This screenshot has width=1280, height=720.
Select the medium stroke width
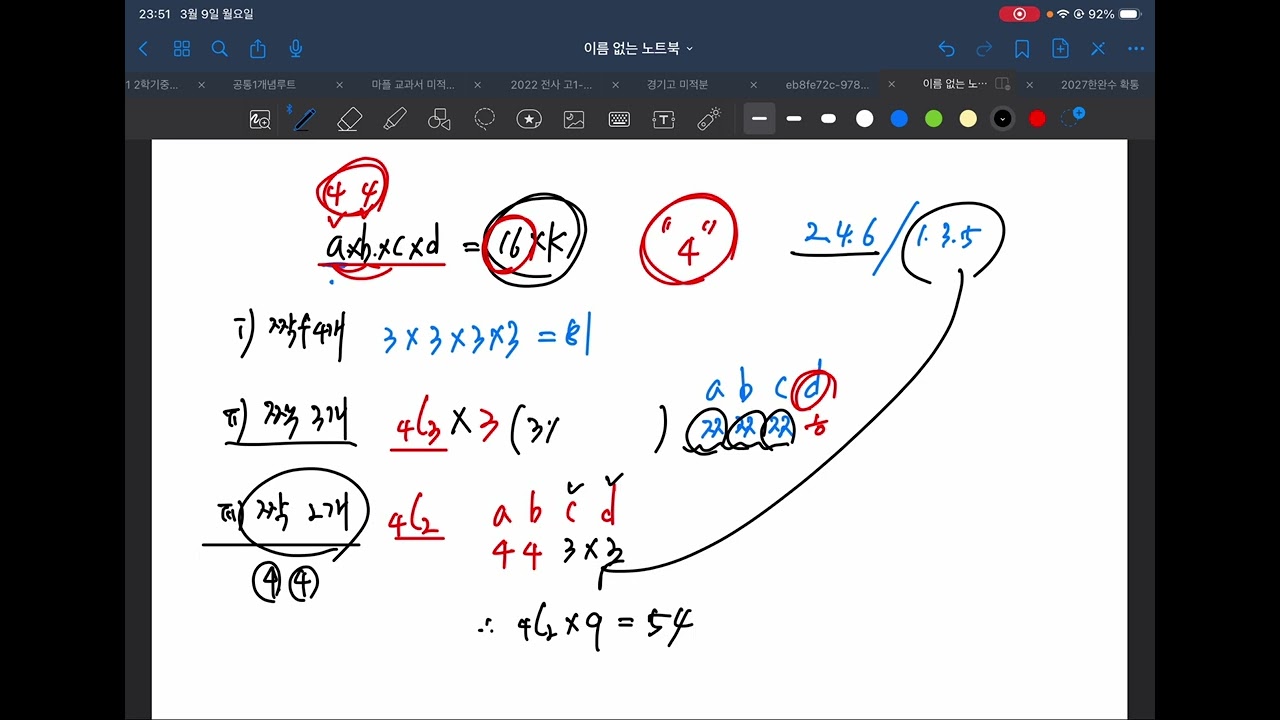(794, 119)
